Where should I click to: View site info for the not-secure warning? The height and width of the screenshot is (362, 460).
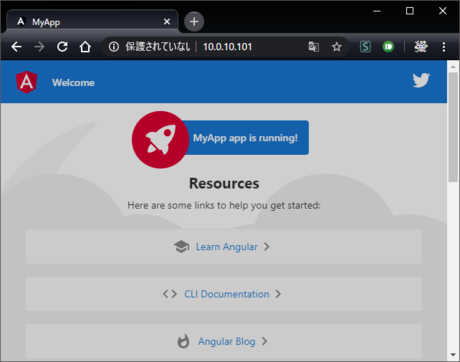click(114, 47)
